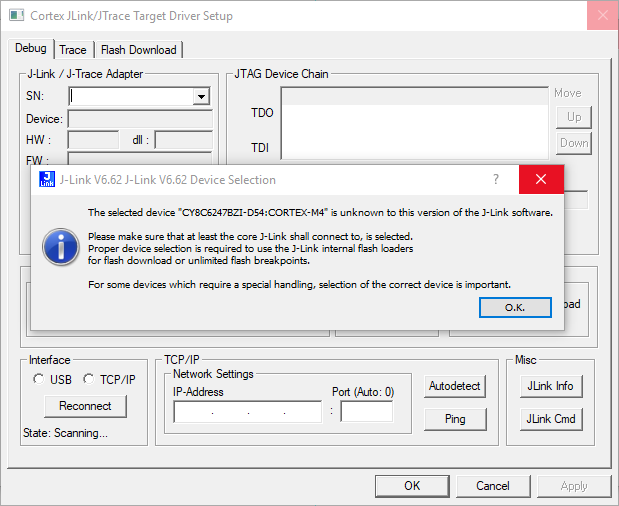This screenshot has height=506, width=619.
Task: Click the dll version field
Action: point(184,140)
